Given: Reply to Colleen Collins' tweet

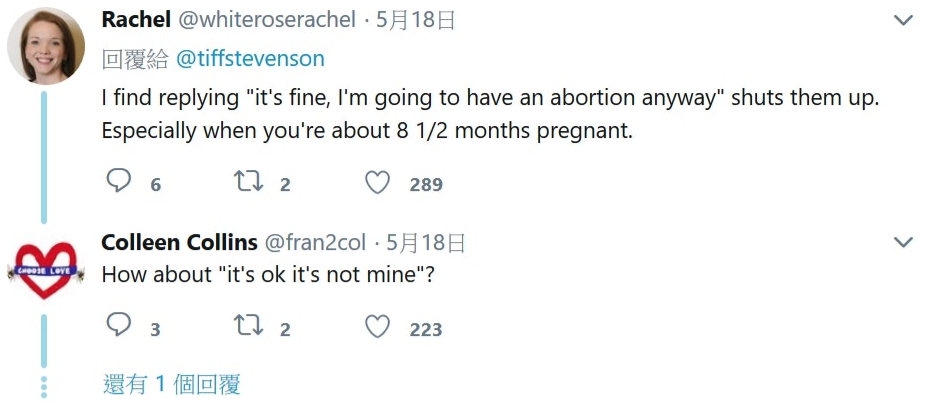Looking at the screenshot, I should tap(119, 327).
